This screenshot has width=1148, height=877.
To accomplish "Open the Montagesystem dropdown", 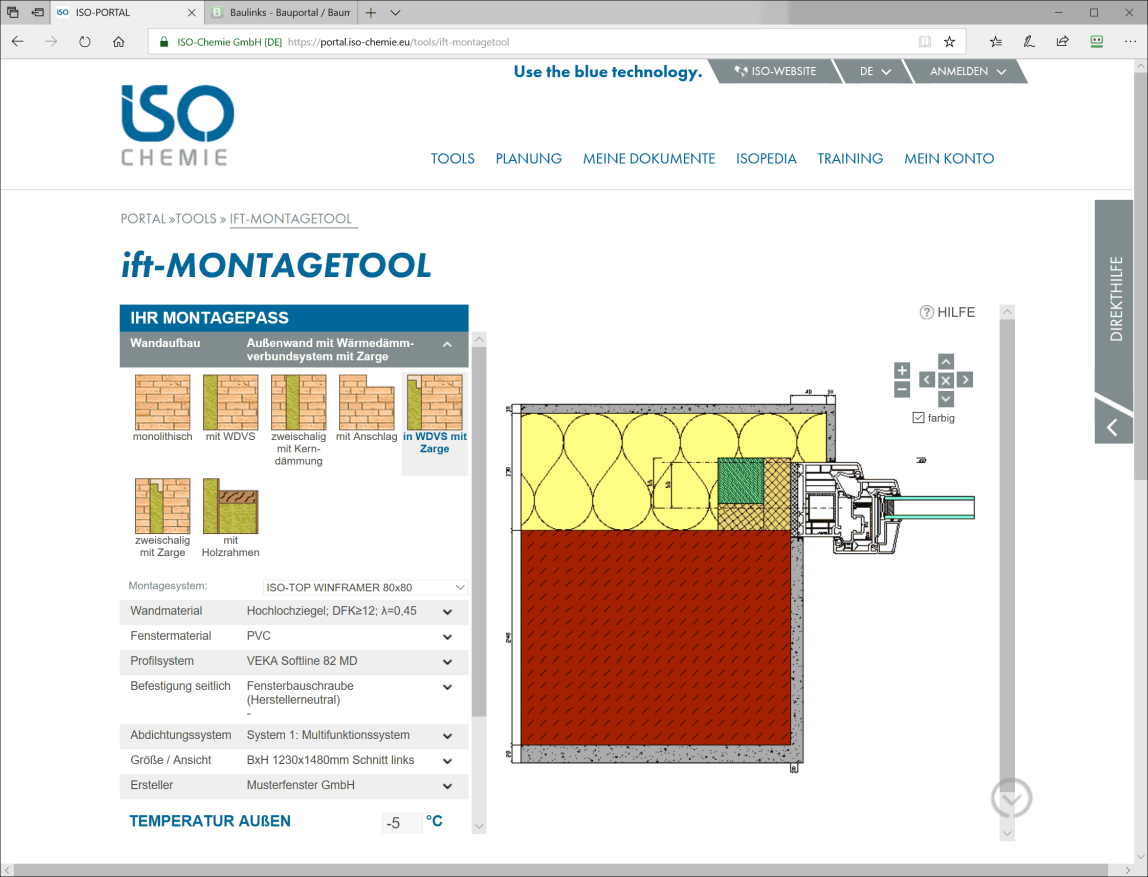I will pyautogui.click(x=365, y=587).
